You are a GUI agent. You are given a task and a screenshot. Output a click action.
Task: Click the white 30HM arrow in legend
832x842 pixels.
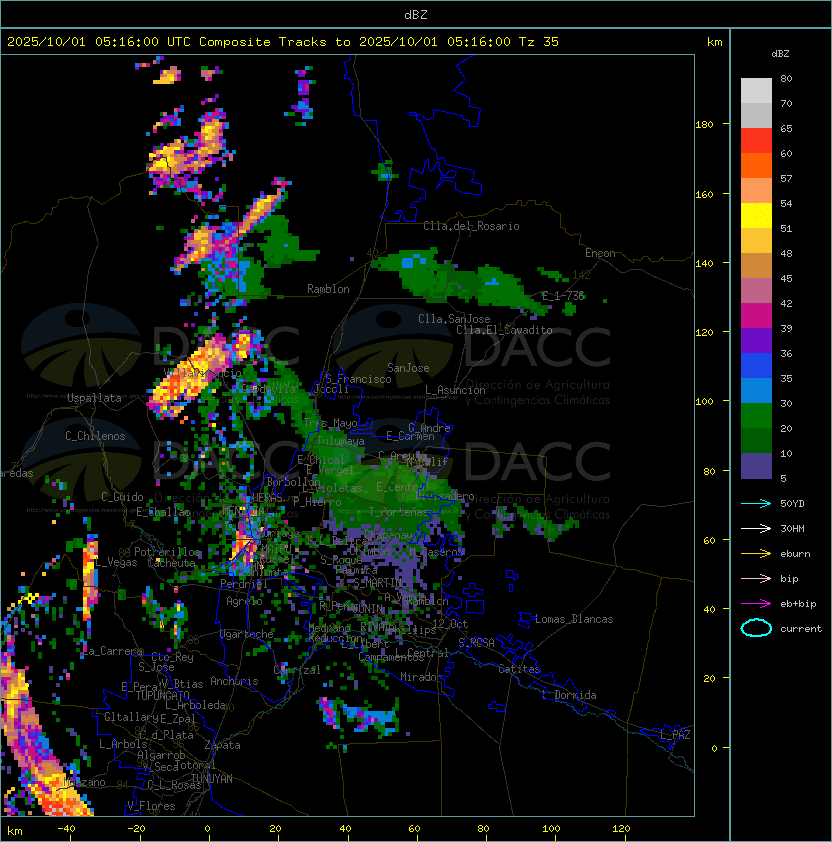coord(756,528)
